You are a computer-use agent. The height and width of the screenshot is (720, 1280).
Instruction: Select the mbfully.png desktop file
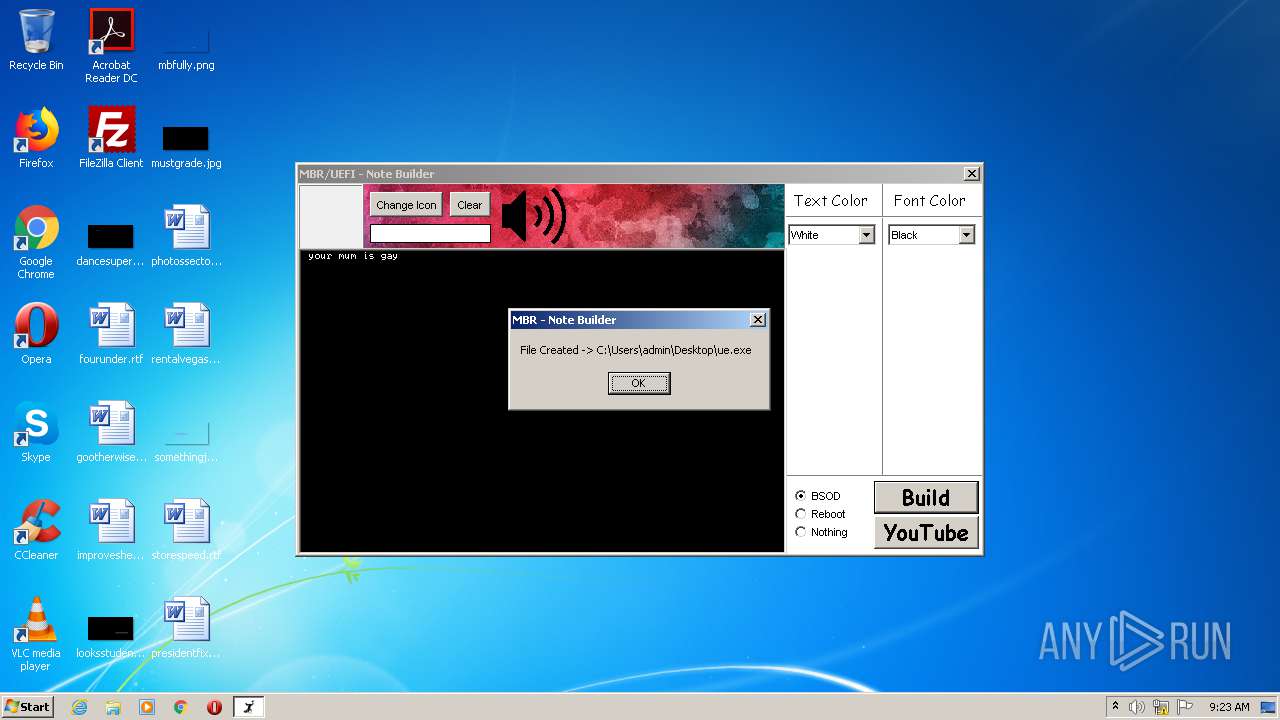click(x=186, y=46)
